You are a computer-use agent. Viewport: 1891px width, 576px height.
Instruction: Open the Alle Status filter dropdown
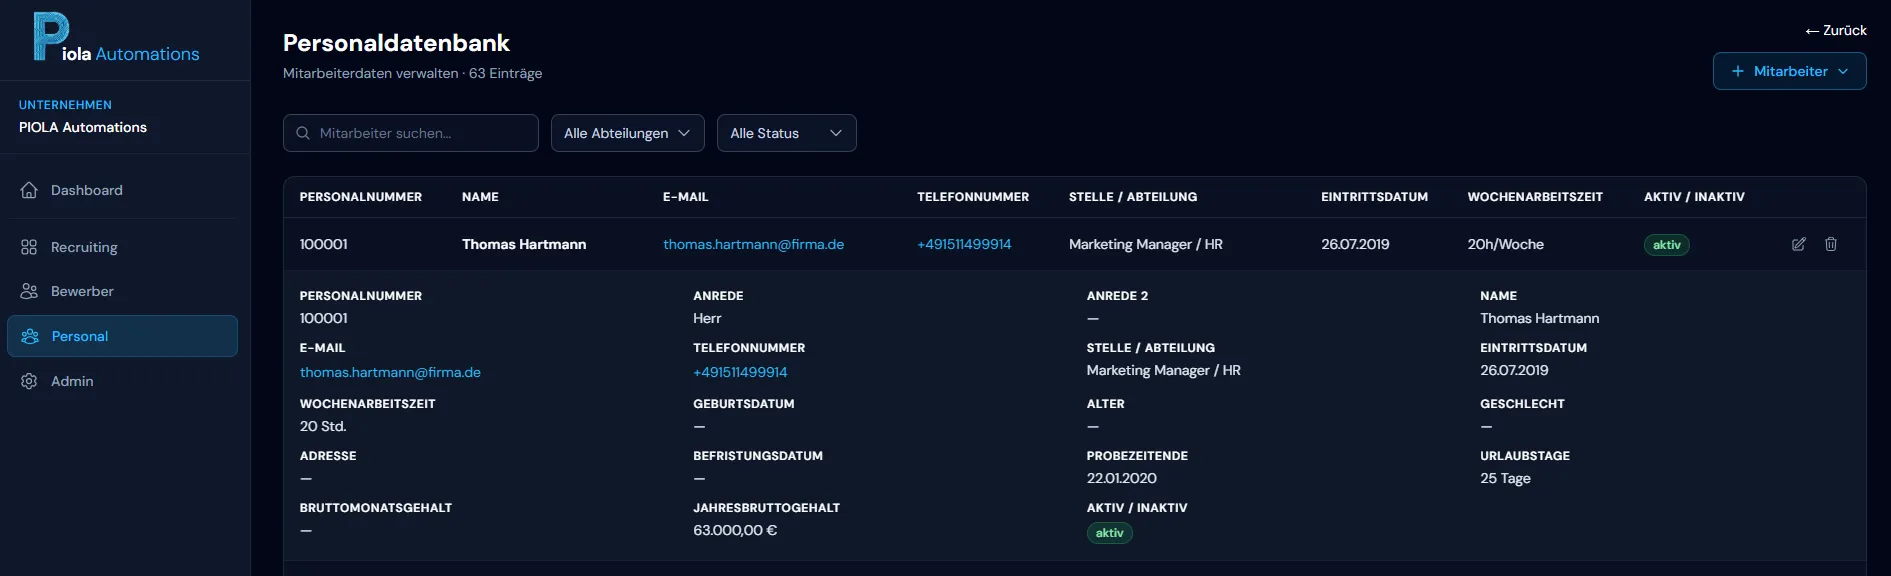coord(786,133)
